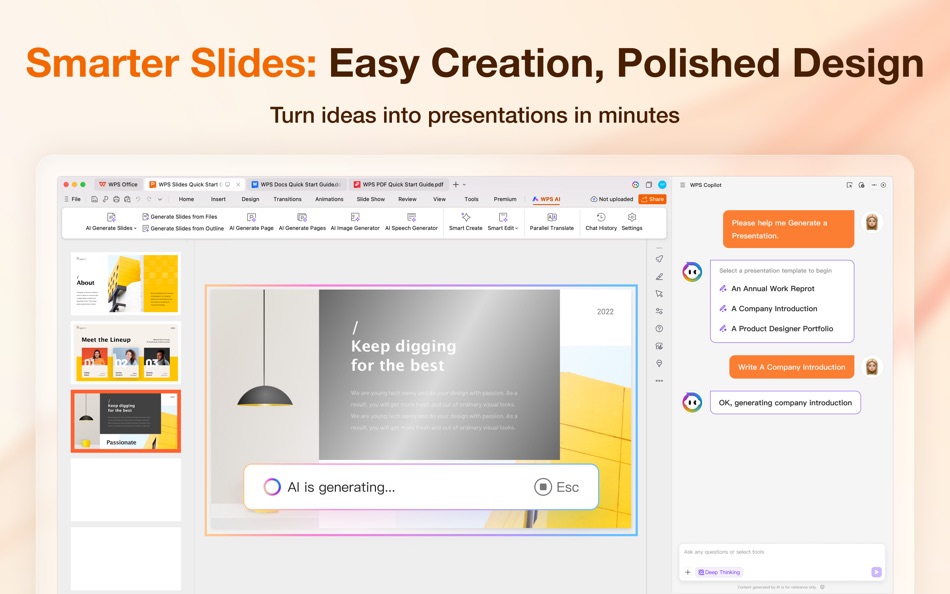Click the lightbulb icon in side toolbar
The width and height of the screenshot is (950, 594).
(659, 363)
